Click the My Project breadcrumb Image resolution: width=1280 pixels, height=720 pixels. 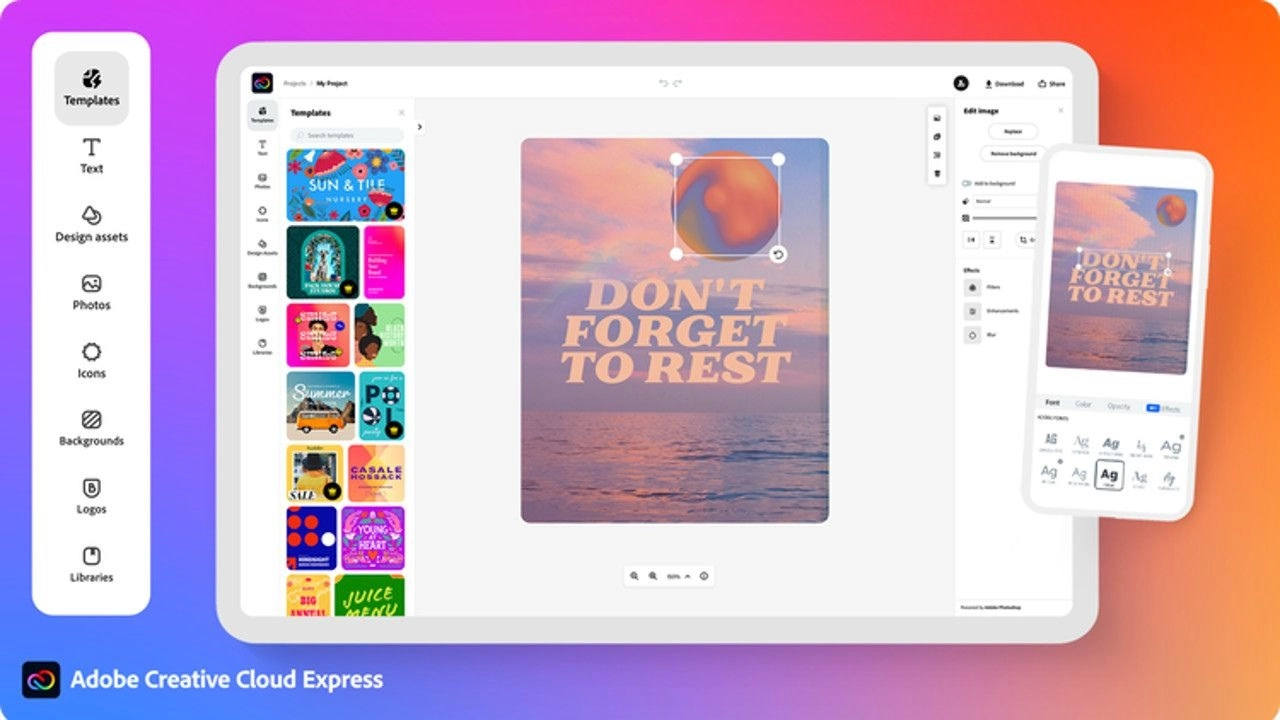tap(332, 83)
